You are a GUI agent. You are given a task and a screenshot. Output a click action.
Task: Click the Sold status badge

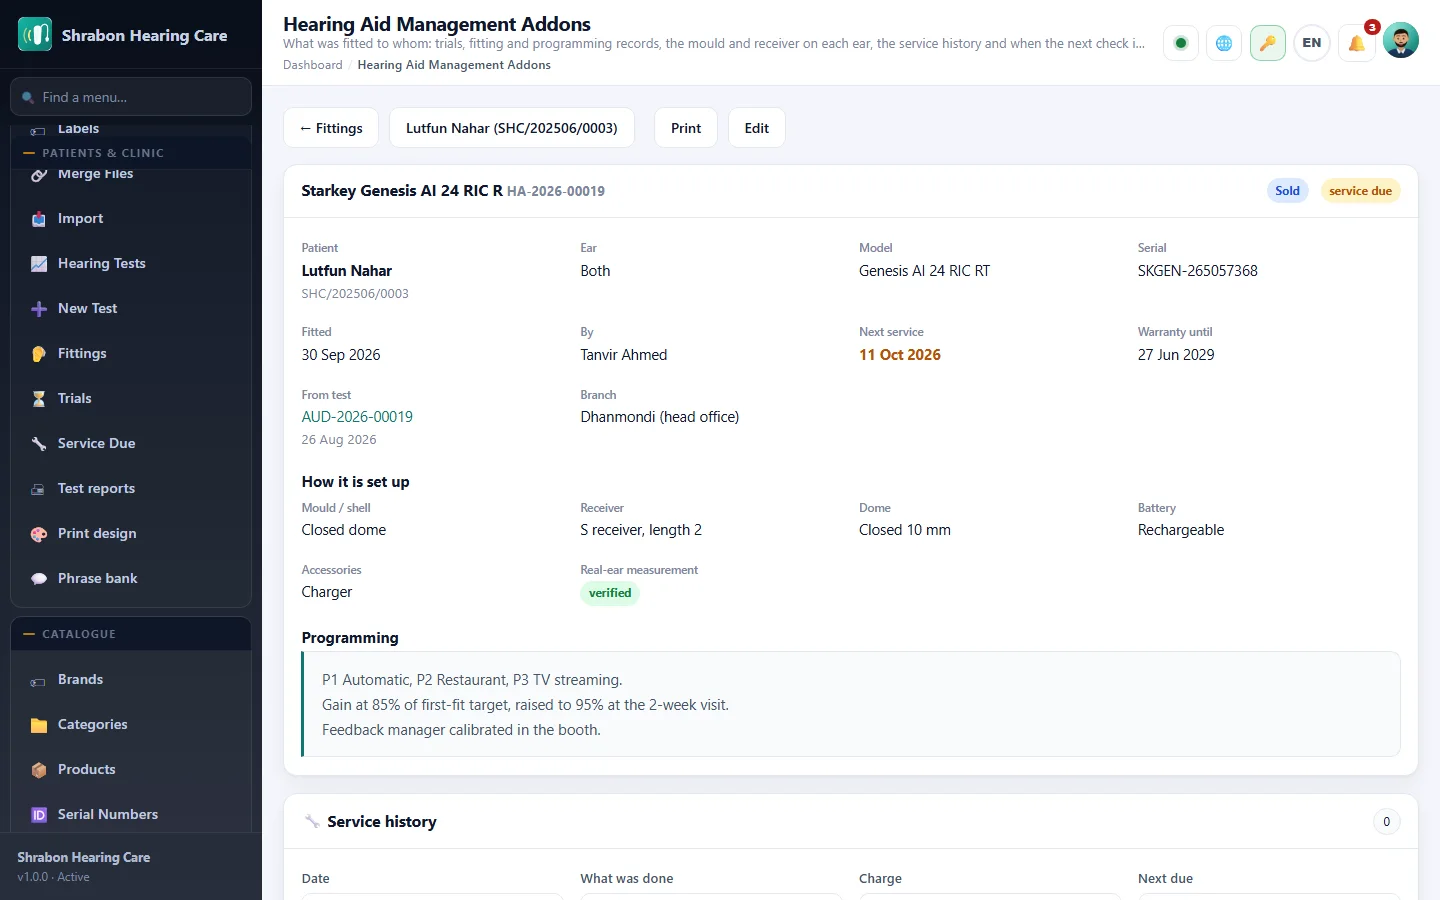pyautogui.click(x=1288, y=191)
